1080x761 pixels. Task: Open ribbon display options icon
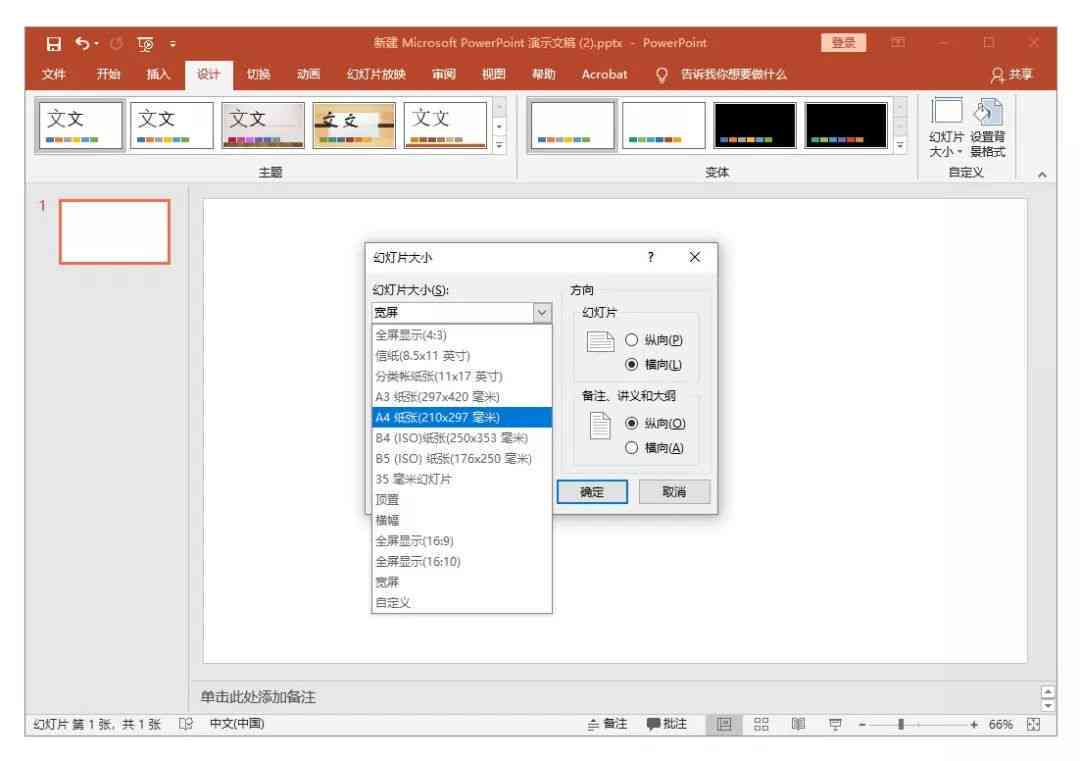[897, 43]
